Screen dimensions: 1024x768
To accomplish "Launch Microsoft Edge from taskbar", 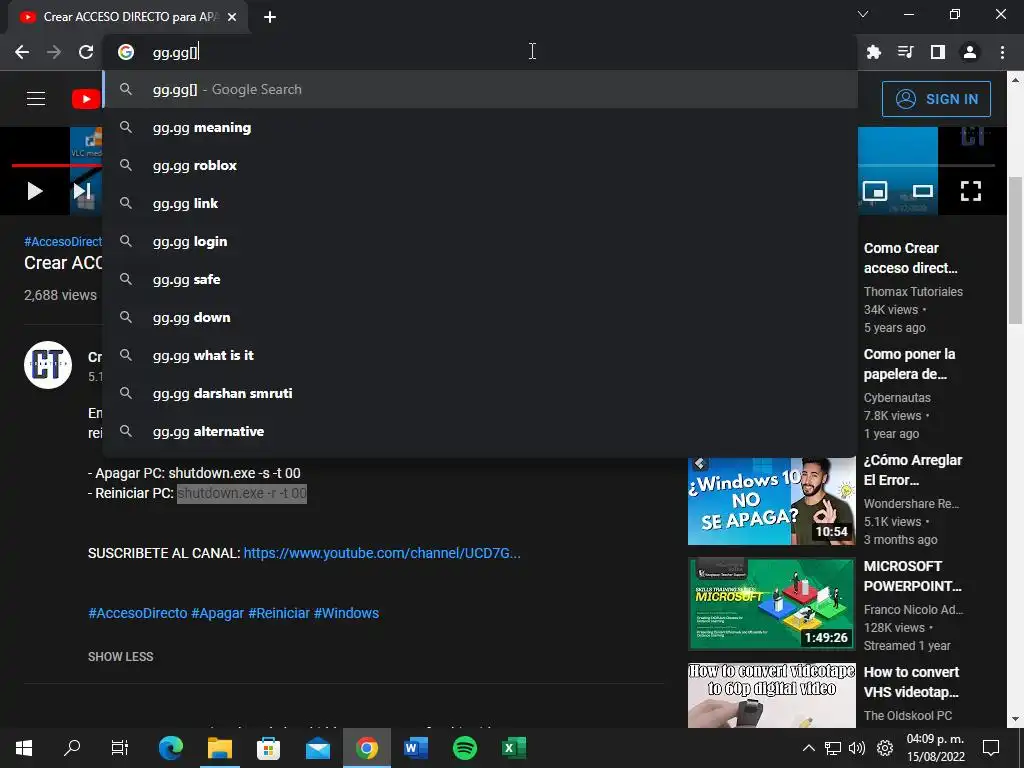I will (x=170, y=748).
